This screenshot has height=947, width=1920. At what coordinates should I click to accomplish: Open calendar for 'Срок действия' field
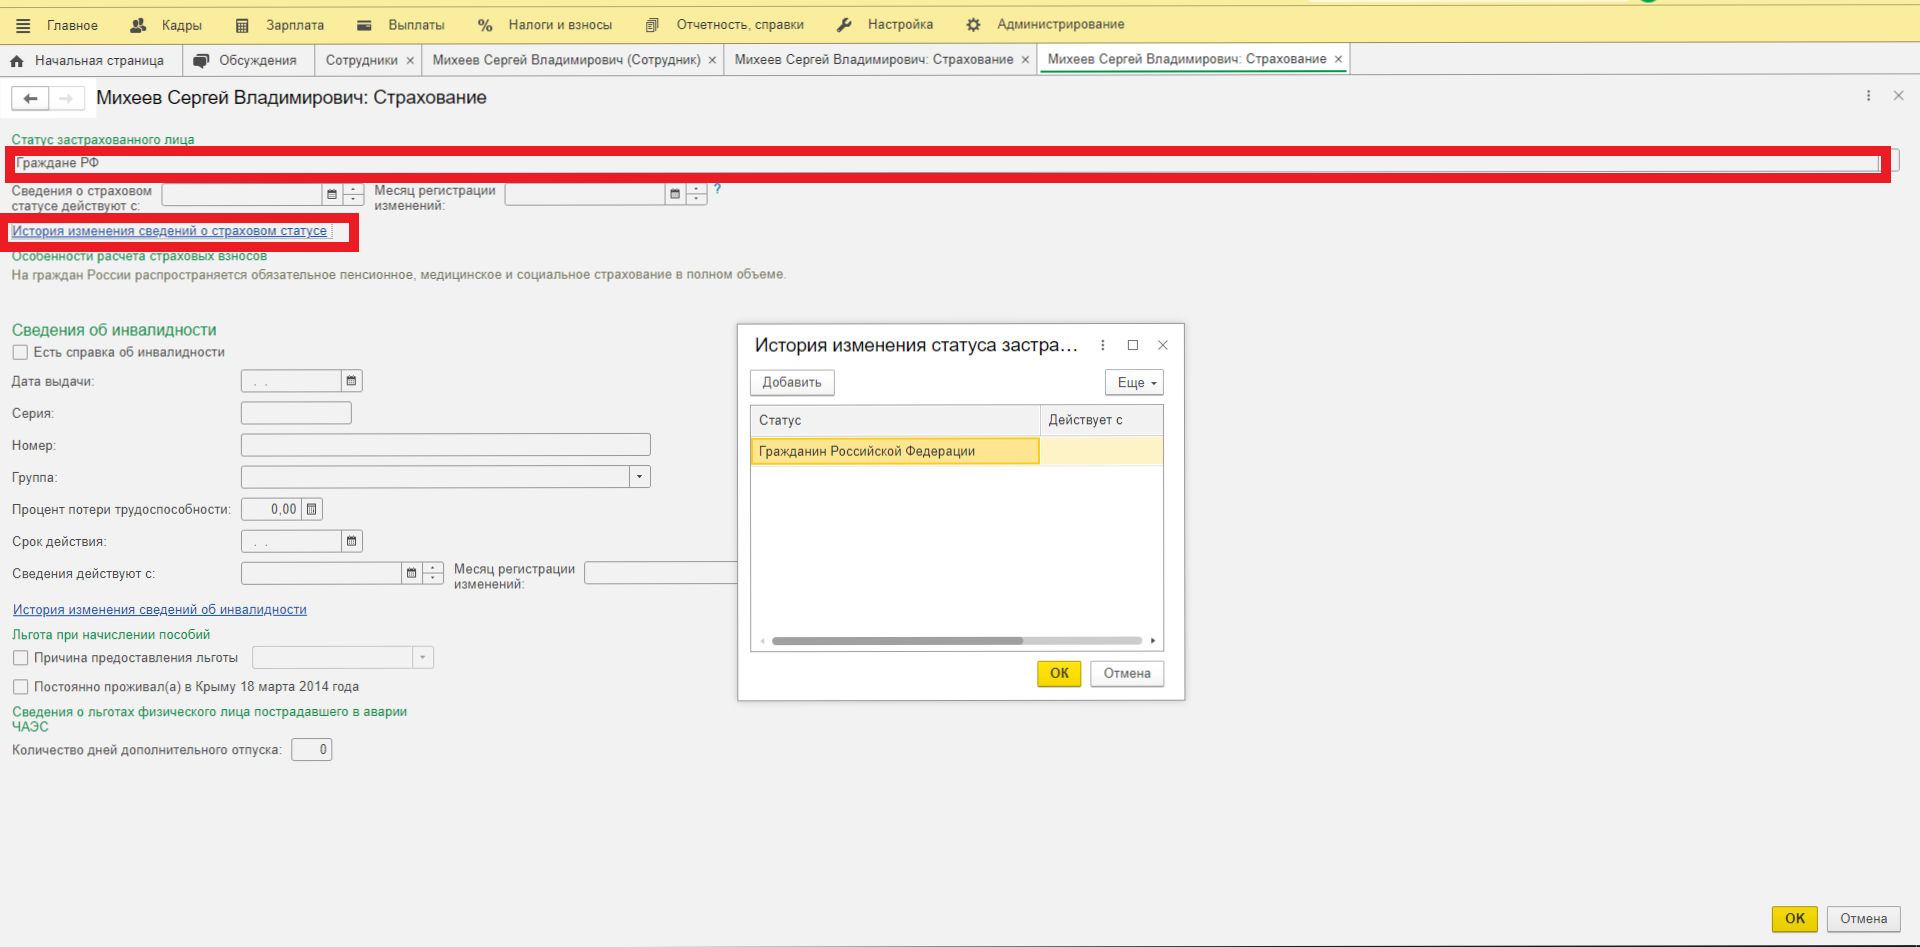tap(351, 541)
